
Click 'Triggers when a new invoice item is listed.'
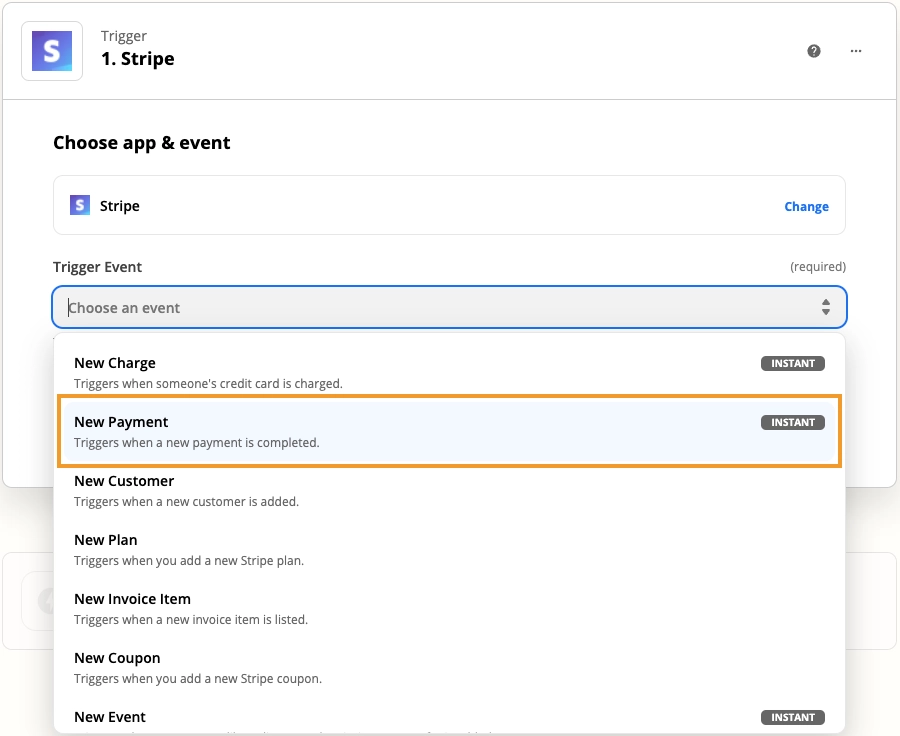point(191,619)
